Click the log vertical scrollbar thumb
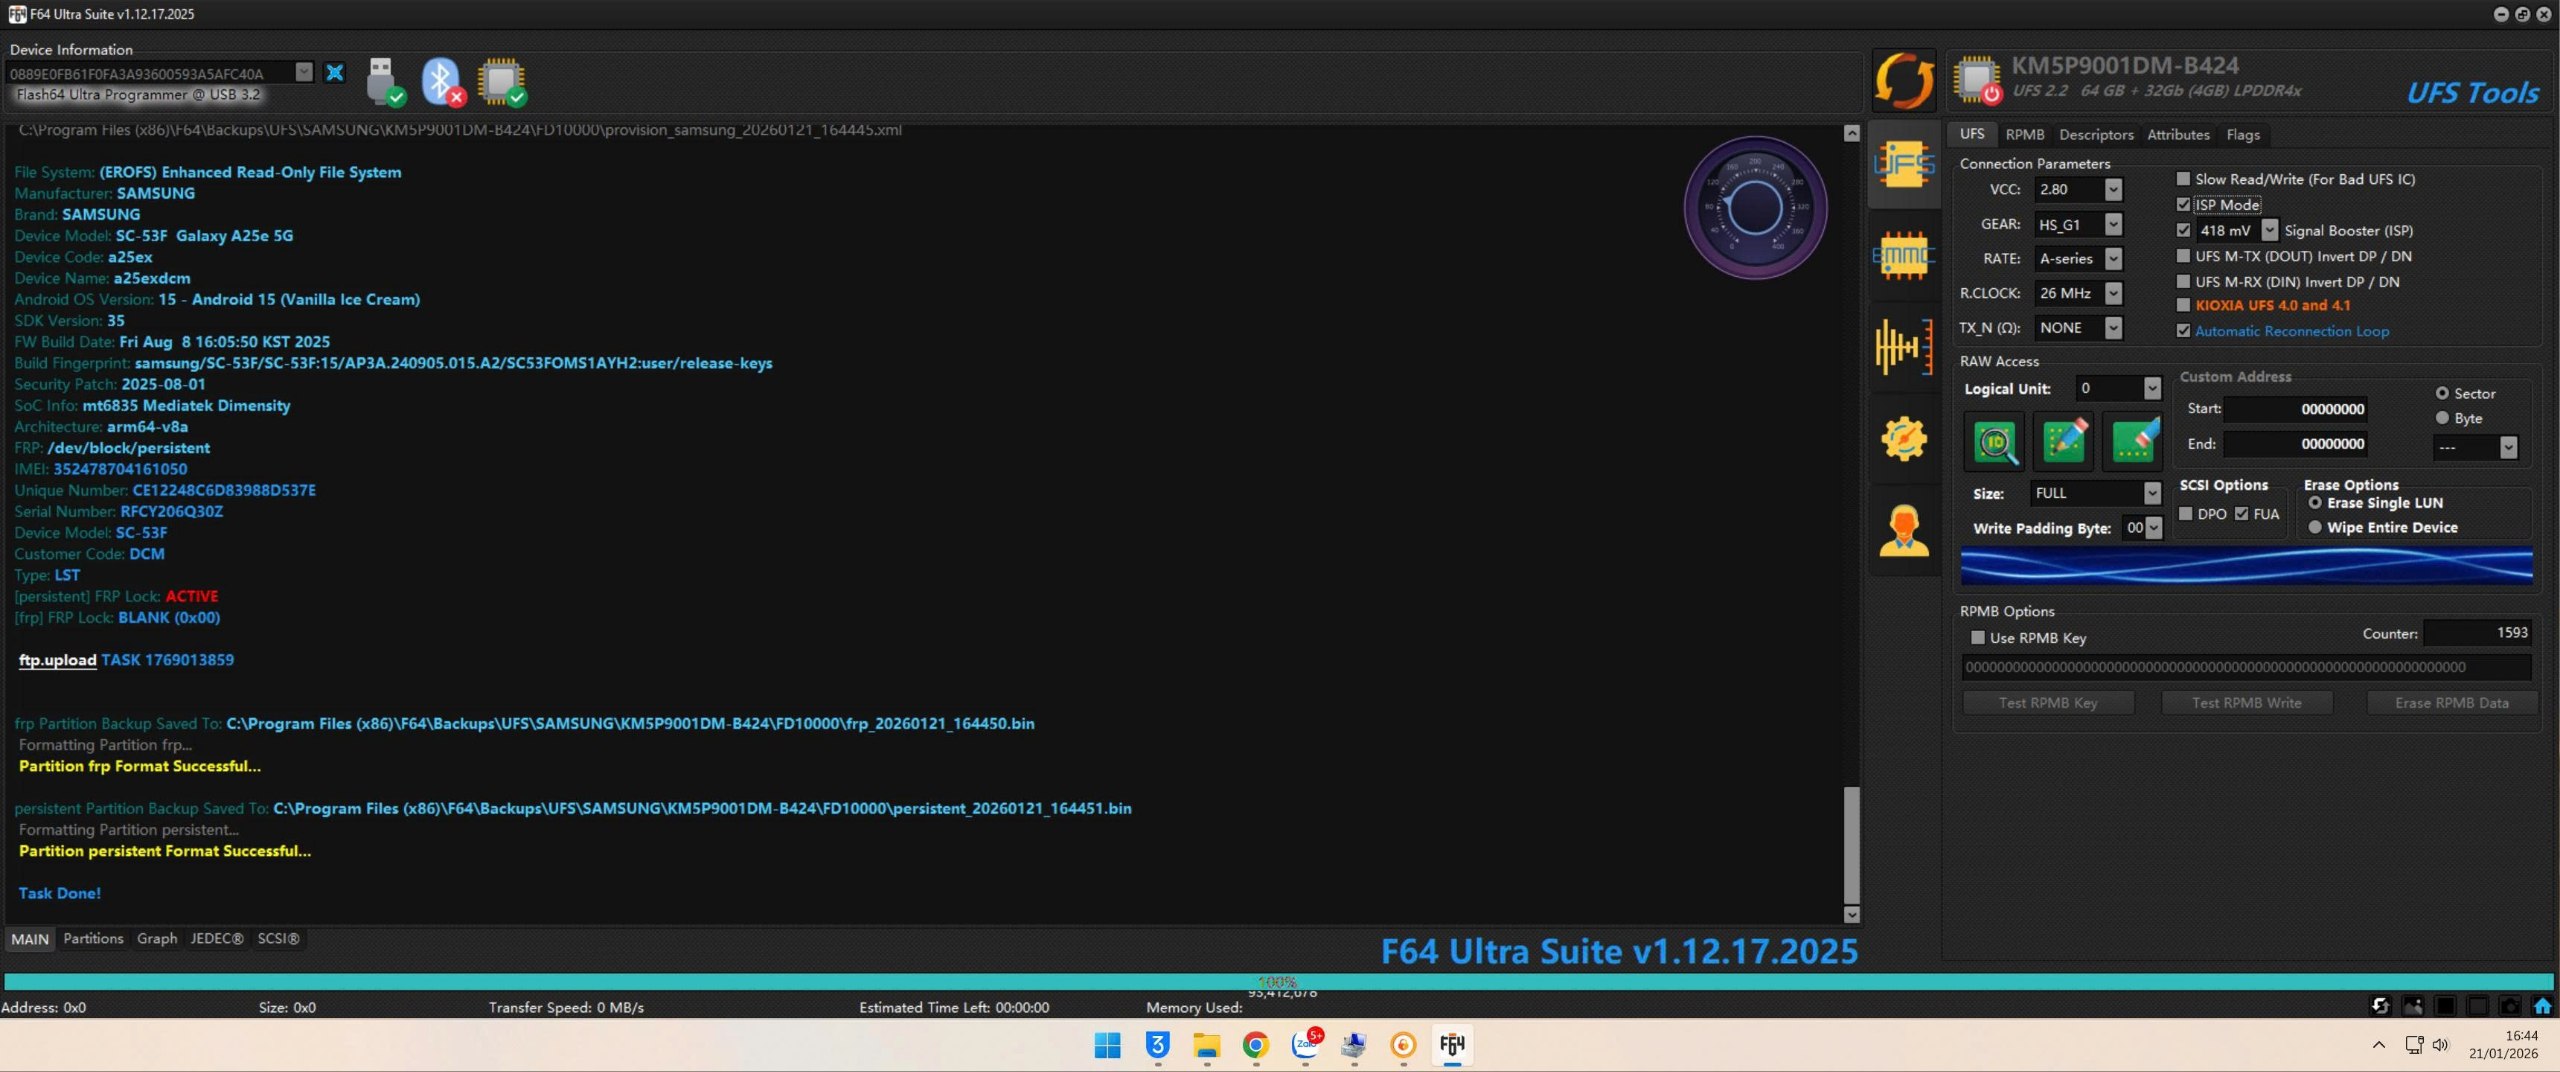 1851,845
